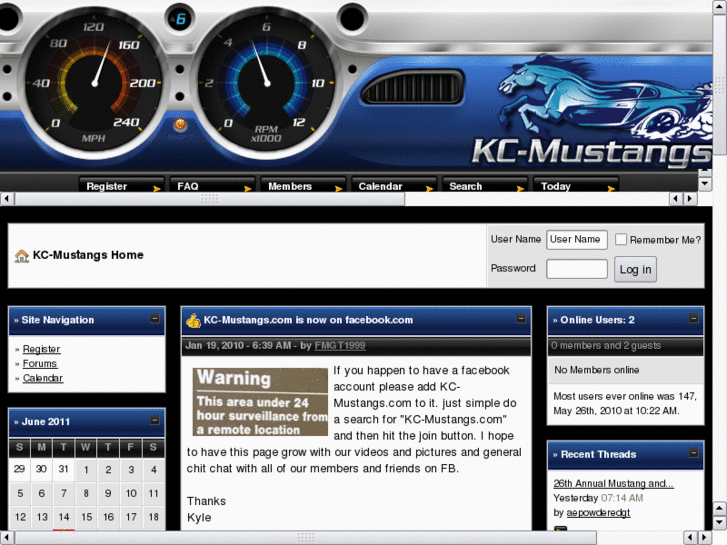727x545 pixels.
Task: Follow the Forums link in Site Navigation
Action: [40, 364]
